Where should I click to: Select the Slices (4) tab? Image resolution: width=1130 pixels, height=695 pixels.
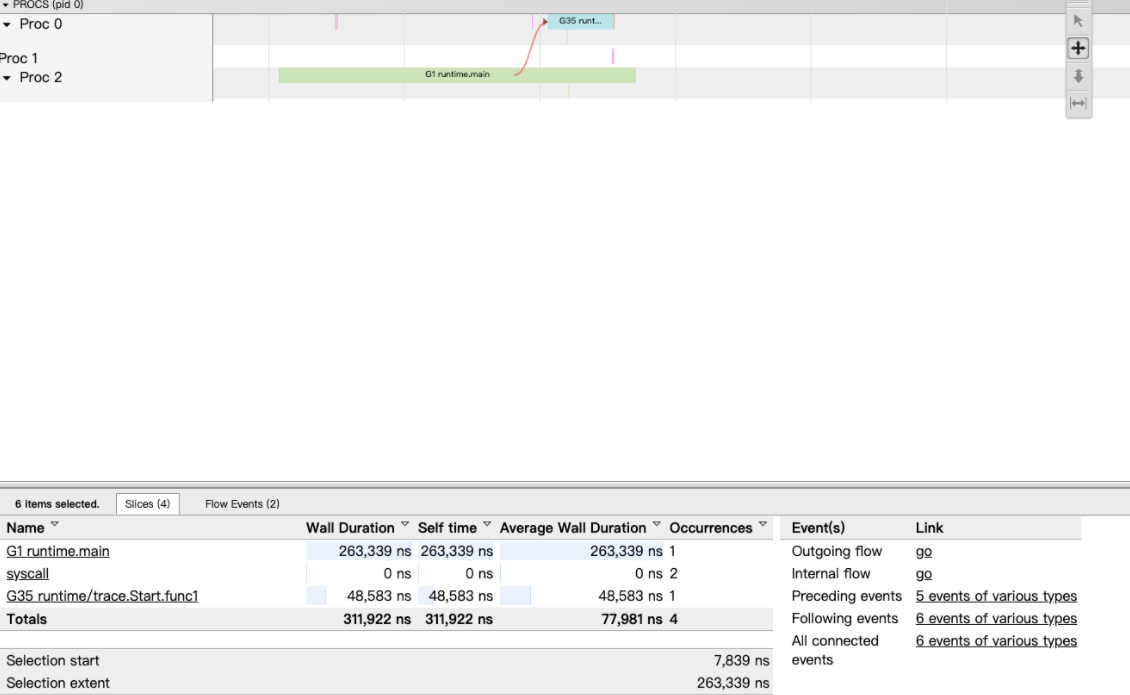click(147, 503)
